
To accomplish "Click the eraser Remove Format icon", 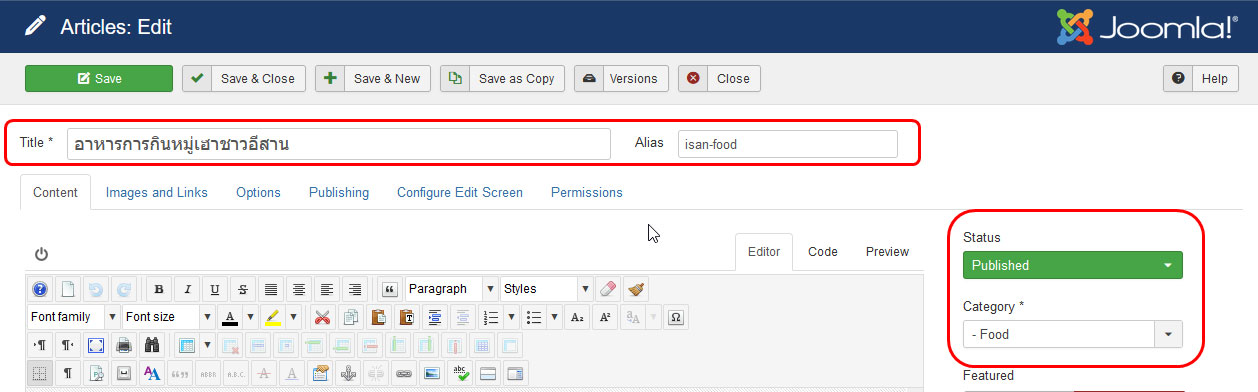I will point(609,289).
